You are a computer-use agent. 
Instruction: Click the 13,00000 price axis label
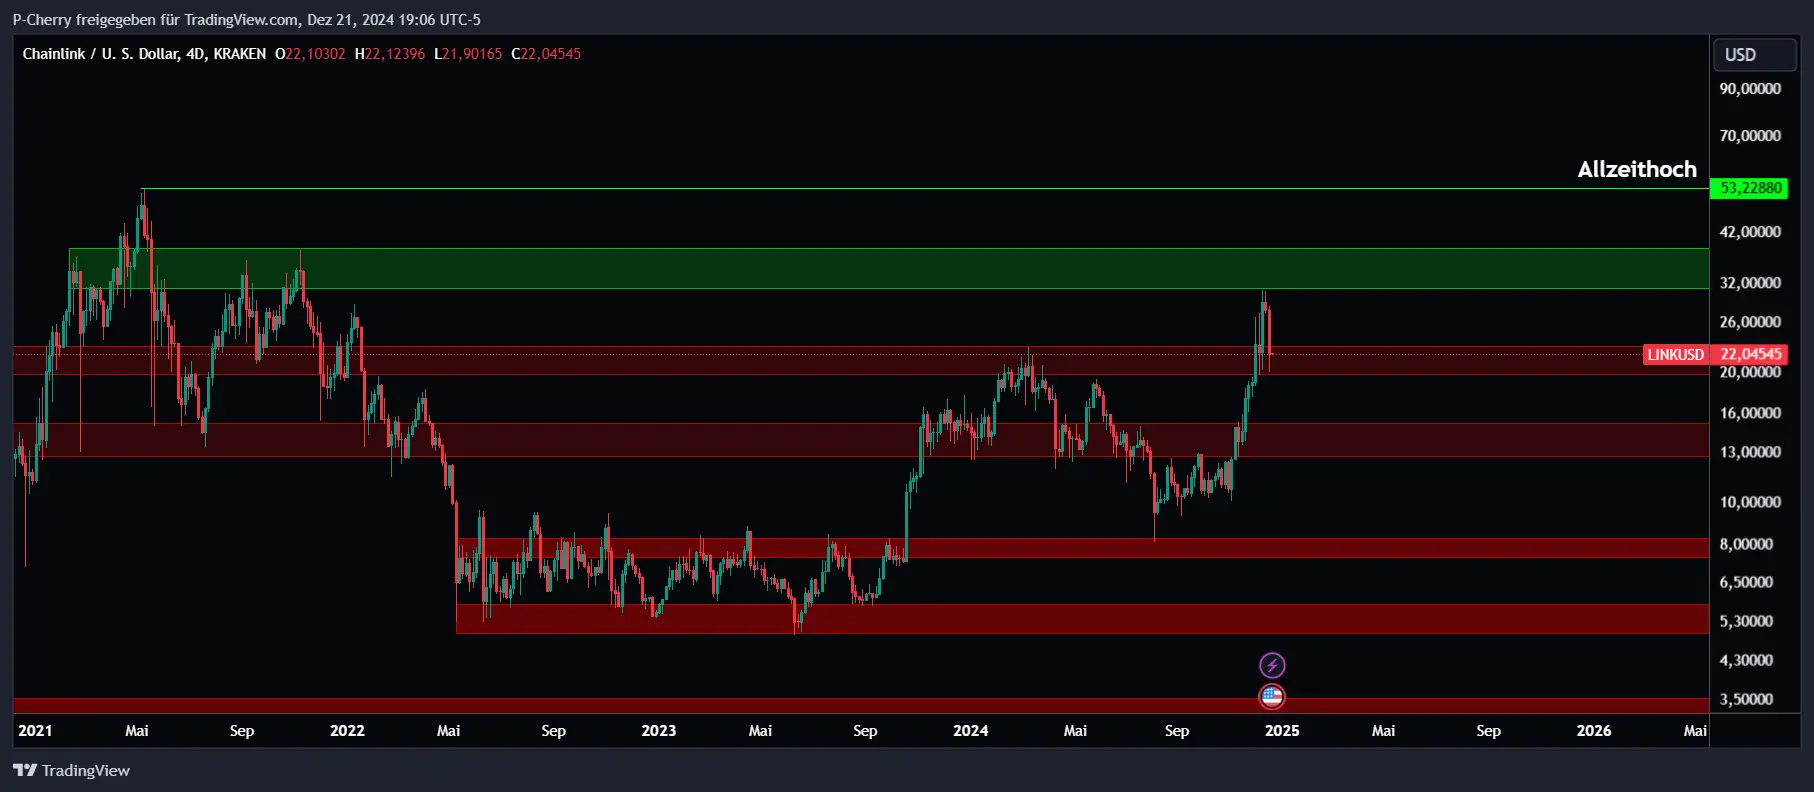(1750, 452)
